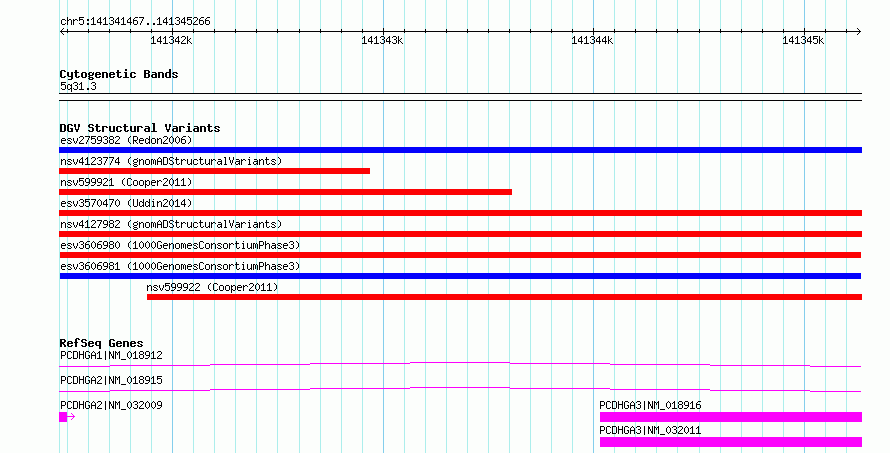
Task: Click the 5q31.3 cytogenetic band bar
Action: pos(460,97)
